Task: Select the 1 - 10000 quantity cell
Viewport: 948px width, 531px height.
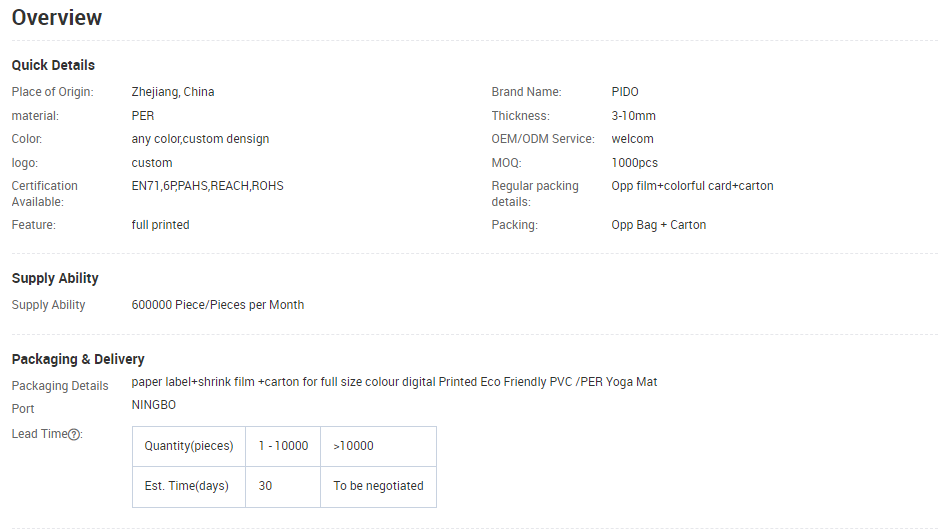Action: [283, 446]
